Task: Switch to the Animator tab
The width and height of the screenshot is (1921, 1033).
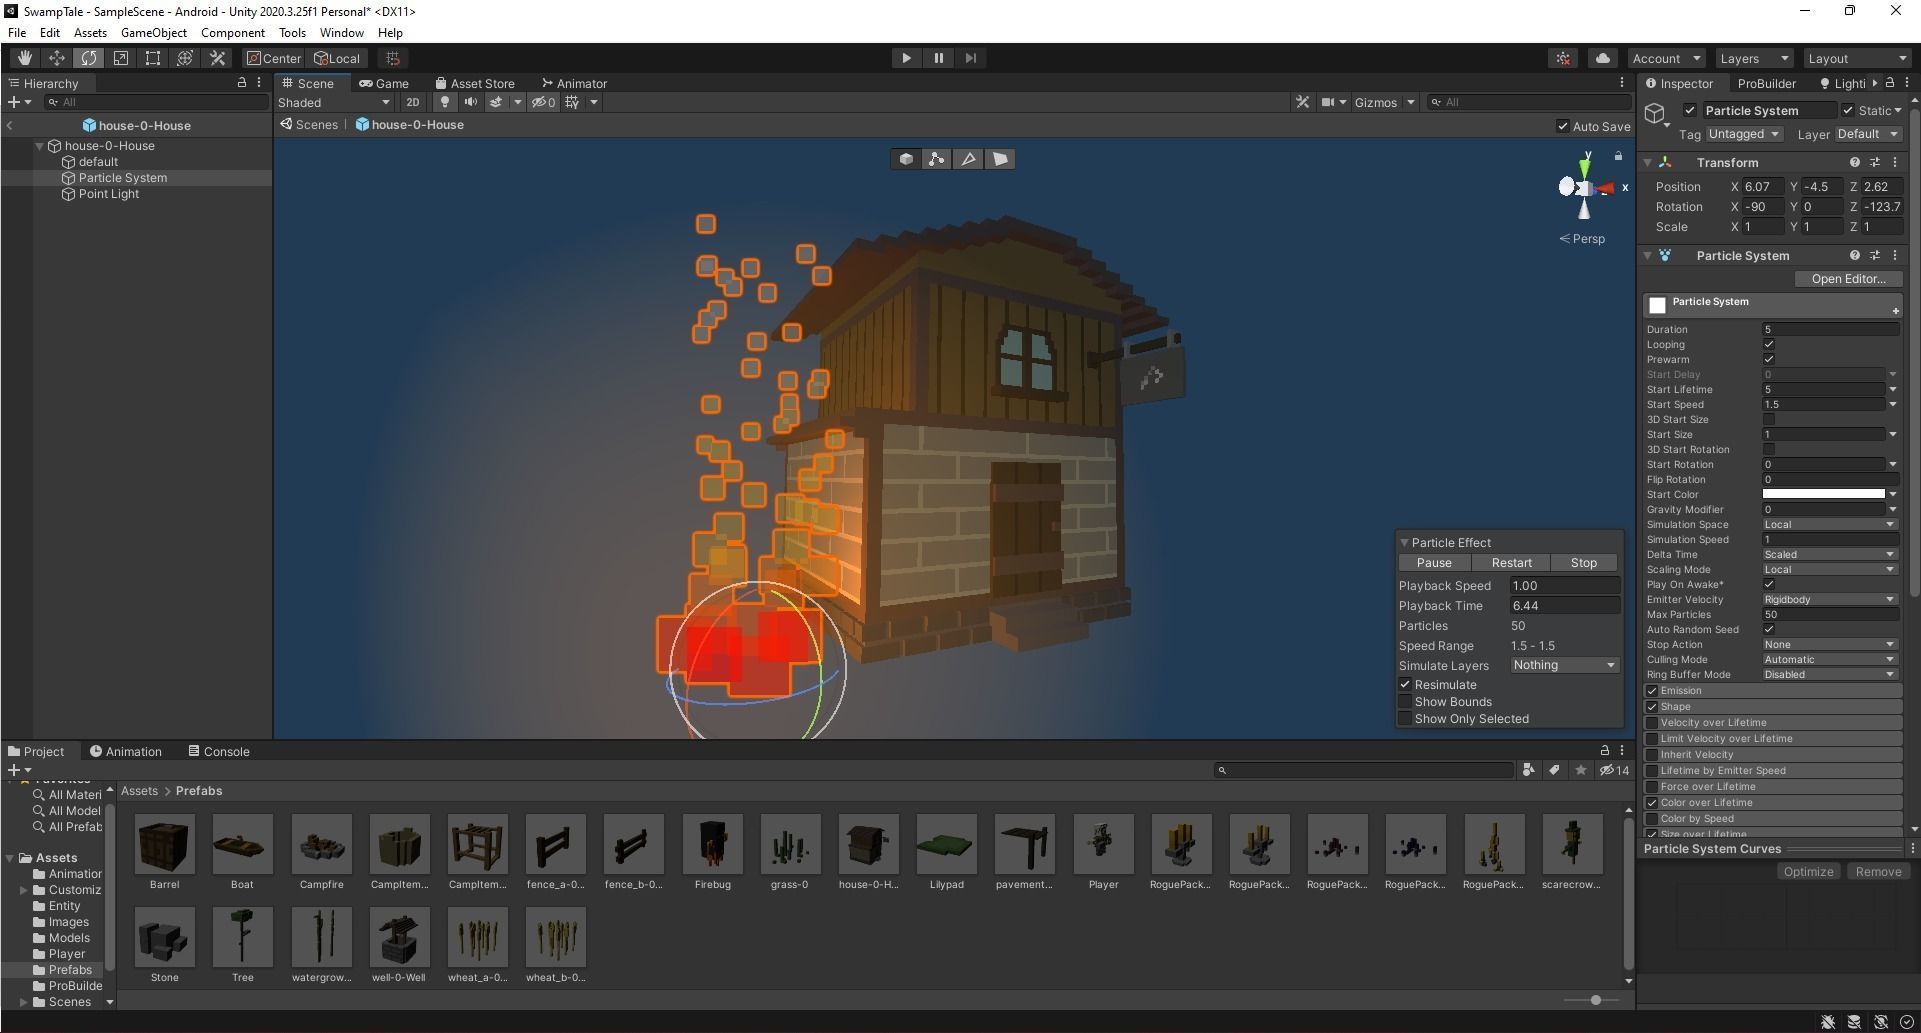Action: [x=574, y=83]
